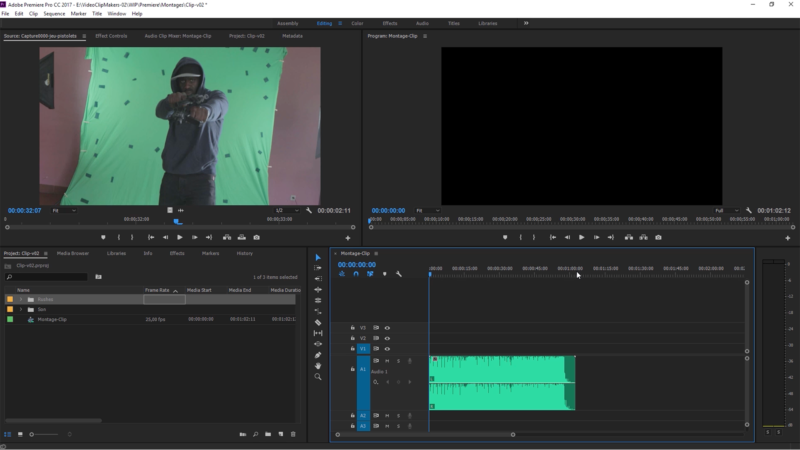
Task: Click Insert button in Source monitor
Action: pos(227,237)
